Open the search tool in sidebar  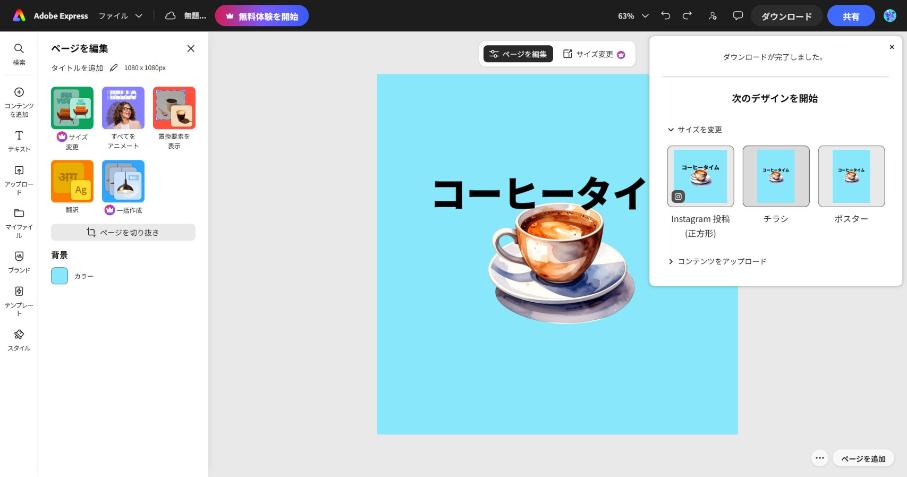point(19,54)
